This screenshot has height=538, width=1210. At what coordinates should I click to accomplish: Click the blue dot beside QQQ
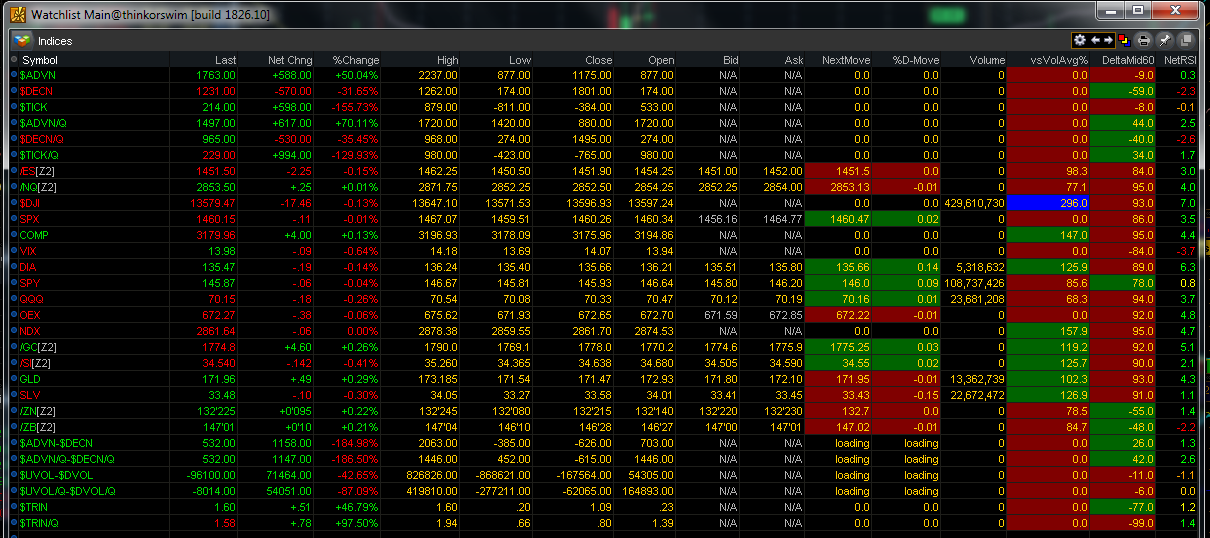(13, 299)
